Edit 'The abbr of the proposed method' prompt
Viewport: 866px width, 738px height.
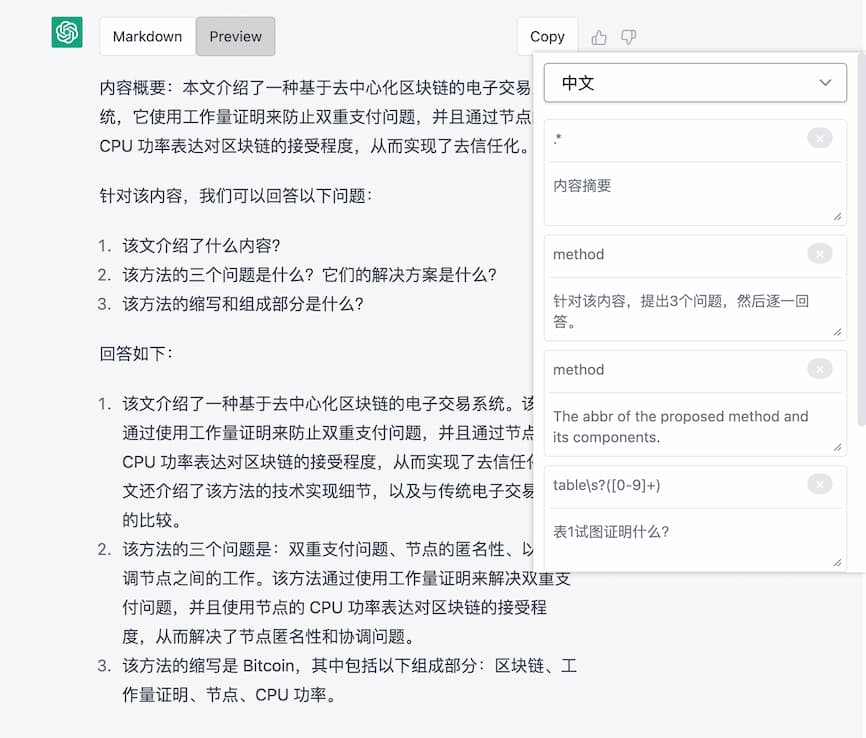[695, 425]
